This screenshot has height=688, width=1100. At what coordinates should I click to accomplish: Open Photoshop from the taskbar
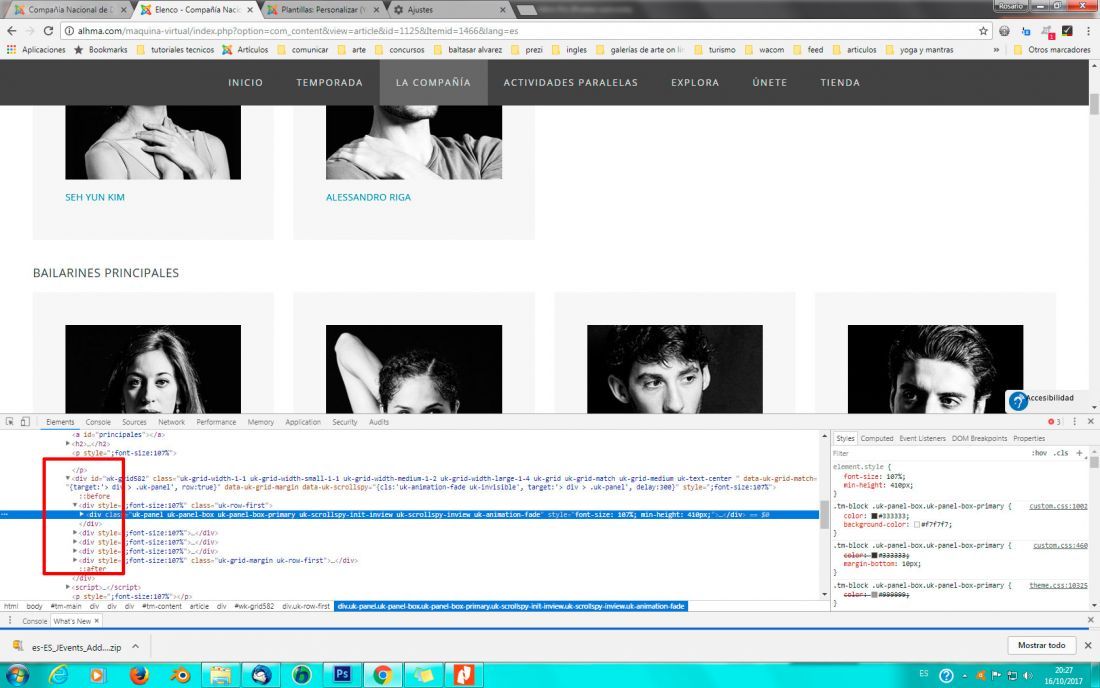click(x=342, y=675)
